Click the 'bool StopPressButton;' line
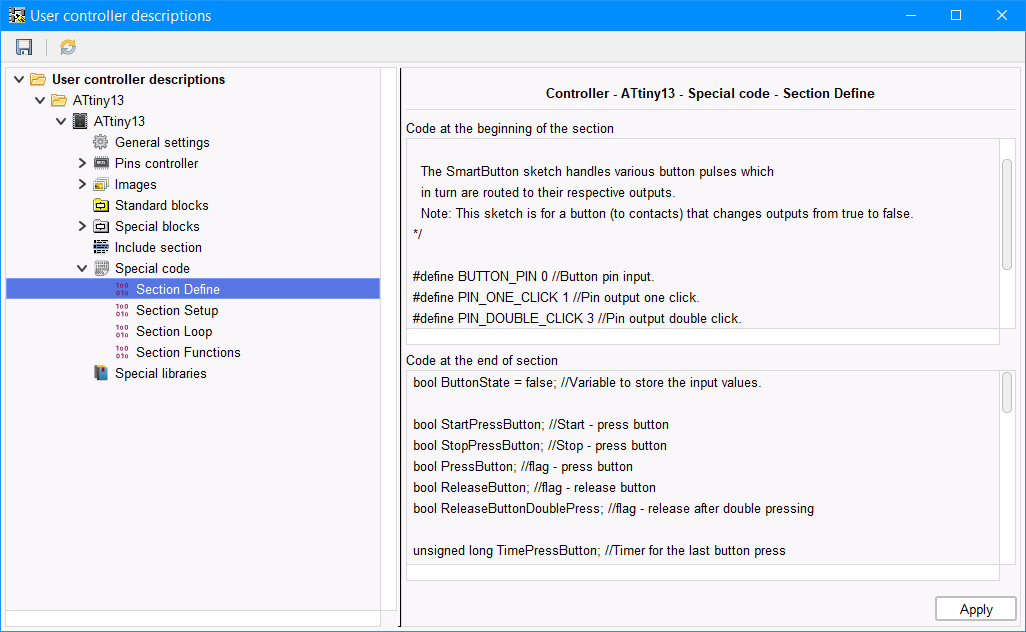Image resolution: width=1026 pixels, height=632 pixels. pos(540,445)
